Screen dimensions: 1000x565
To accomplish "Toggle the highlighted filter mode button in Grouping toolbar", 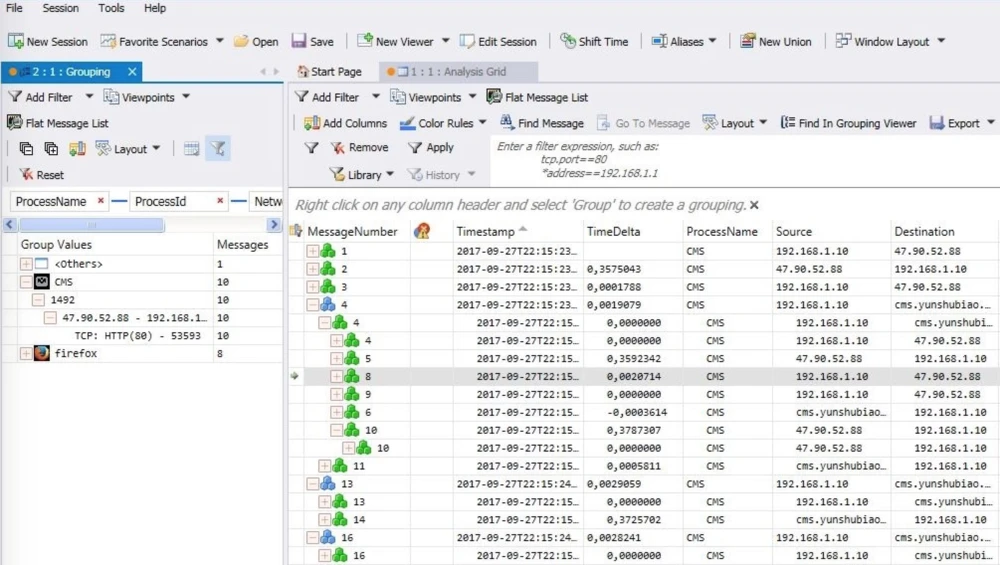I will pyautogui.click(x=218, y=149).
